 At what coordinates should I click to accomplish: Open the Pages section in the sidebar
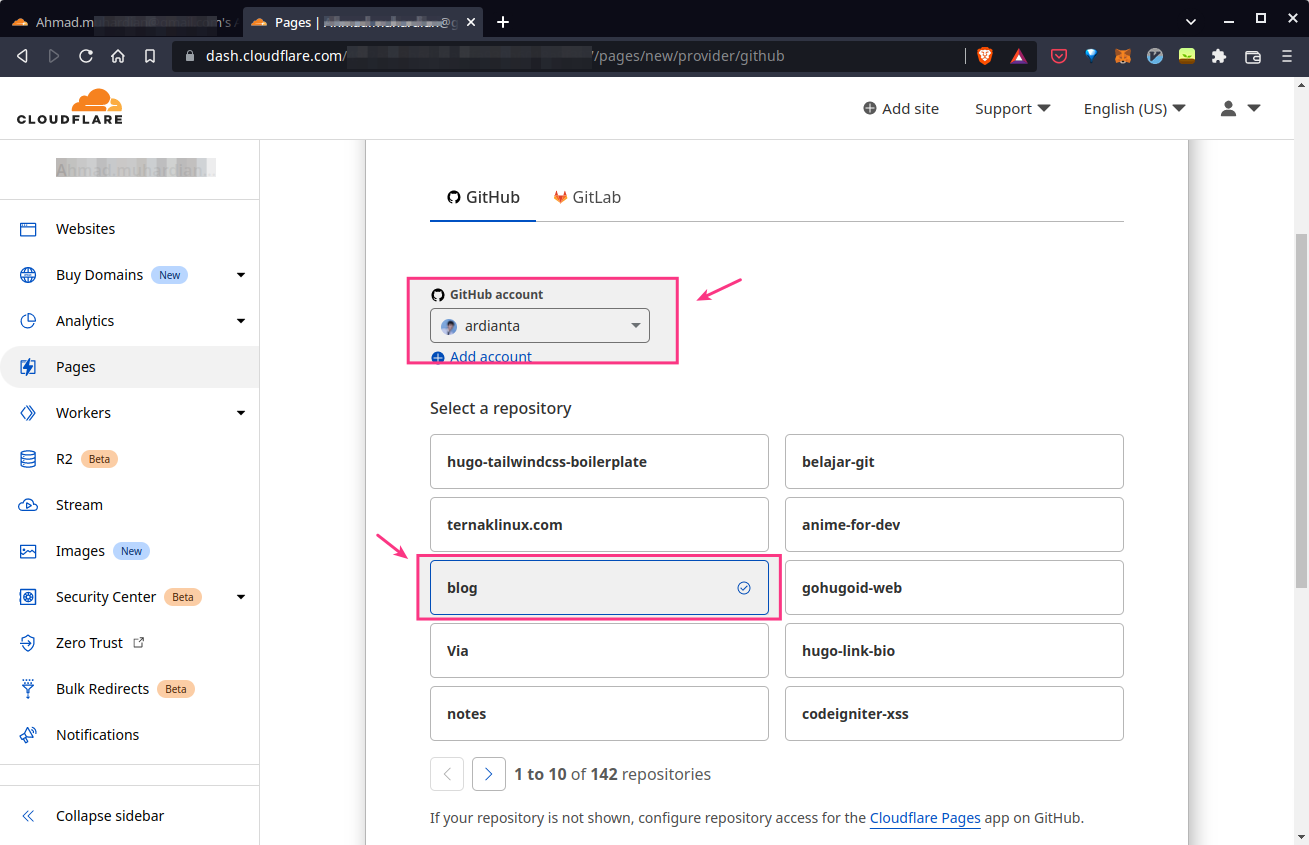[x=74, y=367]
